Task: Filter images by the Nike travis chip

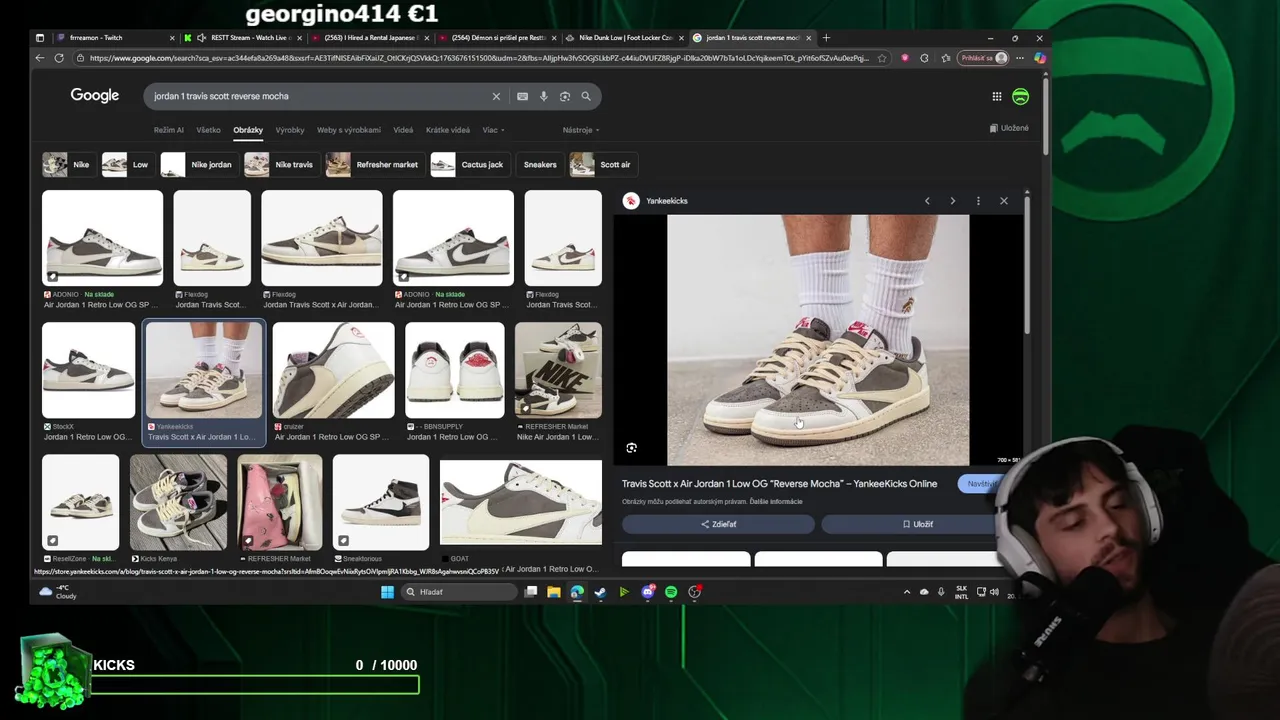Action: (x=282, y=164)
